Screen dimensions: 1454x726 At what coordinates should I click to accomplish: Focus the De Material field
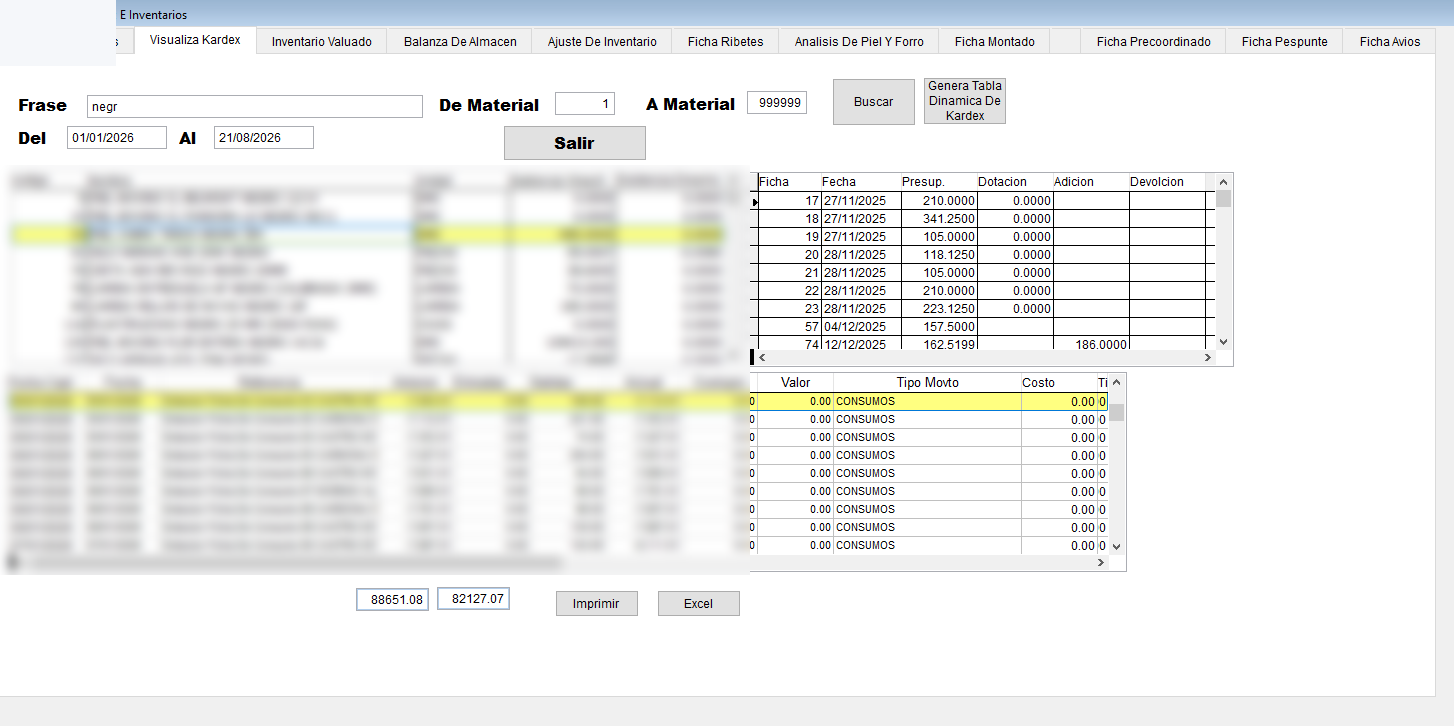click(x=585, y=104)
